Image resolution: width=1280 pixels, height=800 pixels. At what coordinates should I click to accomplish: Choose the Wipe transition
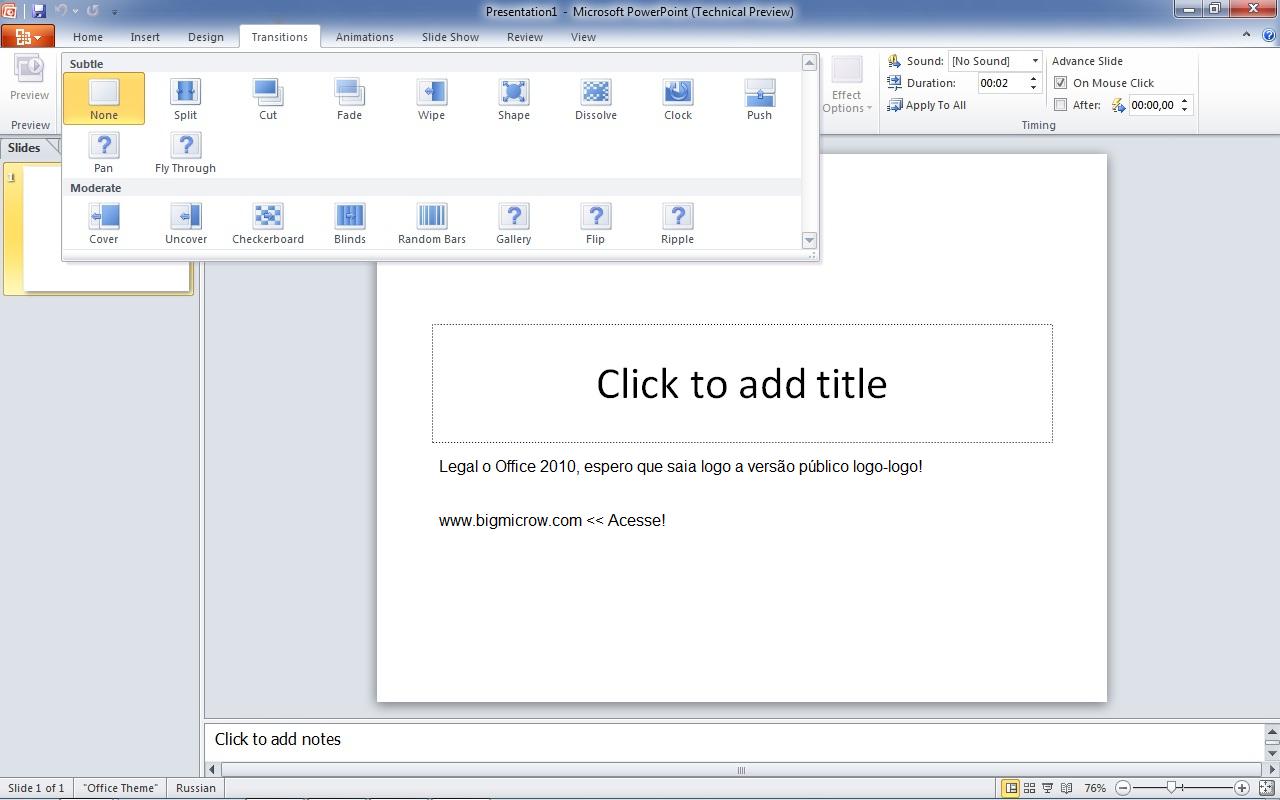tap(431, 98)
